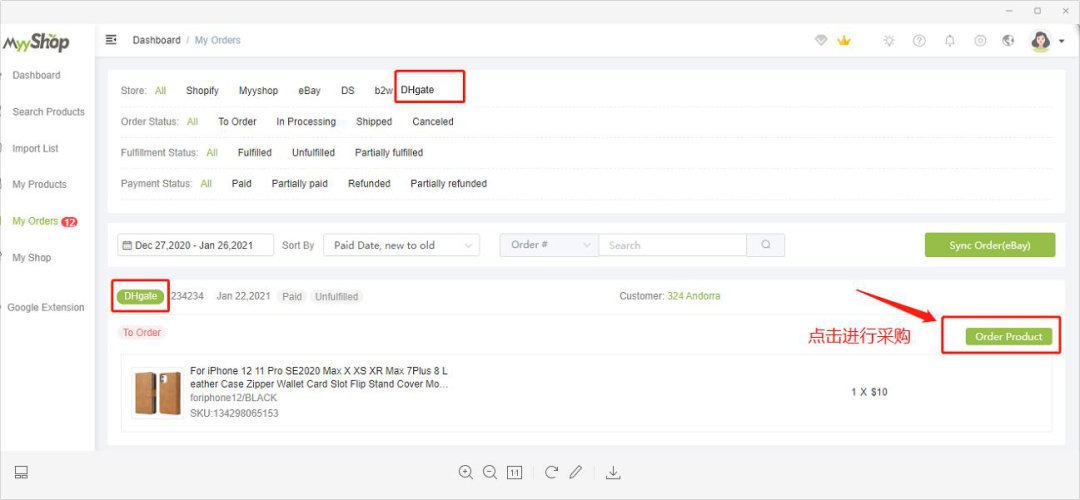Filter Payment Status by Paid
1080x500 pixels.
pyautogui.click(x=242, y=184)
